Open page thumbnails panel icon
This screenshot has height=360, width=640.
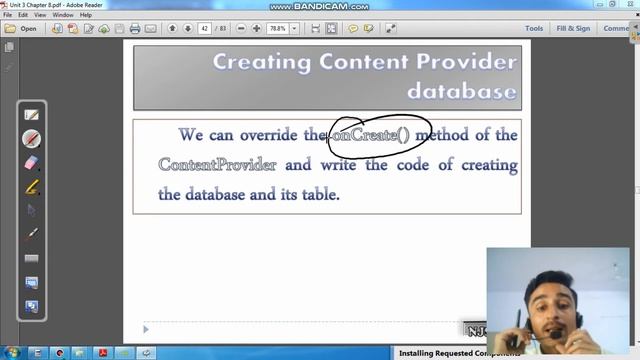pyautogui.click(x=9, y=47)
